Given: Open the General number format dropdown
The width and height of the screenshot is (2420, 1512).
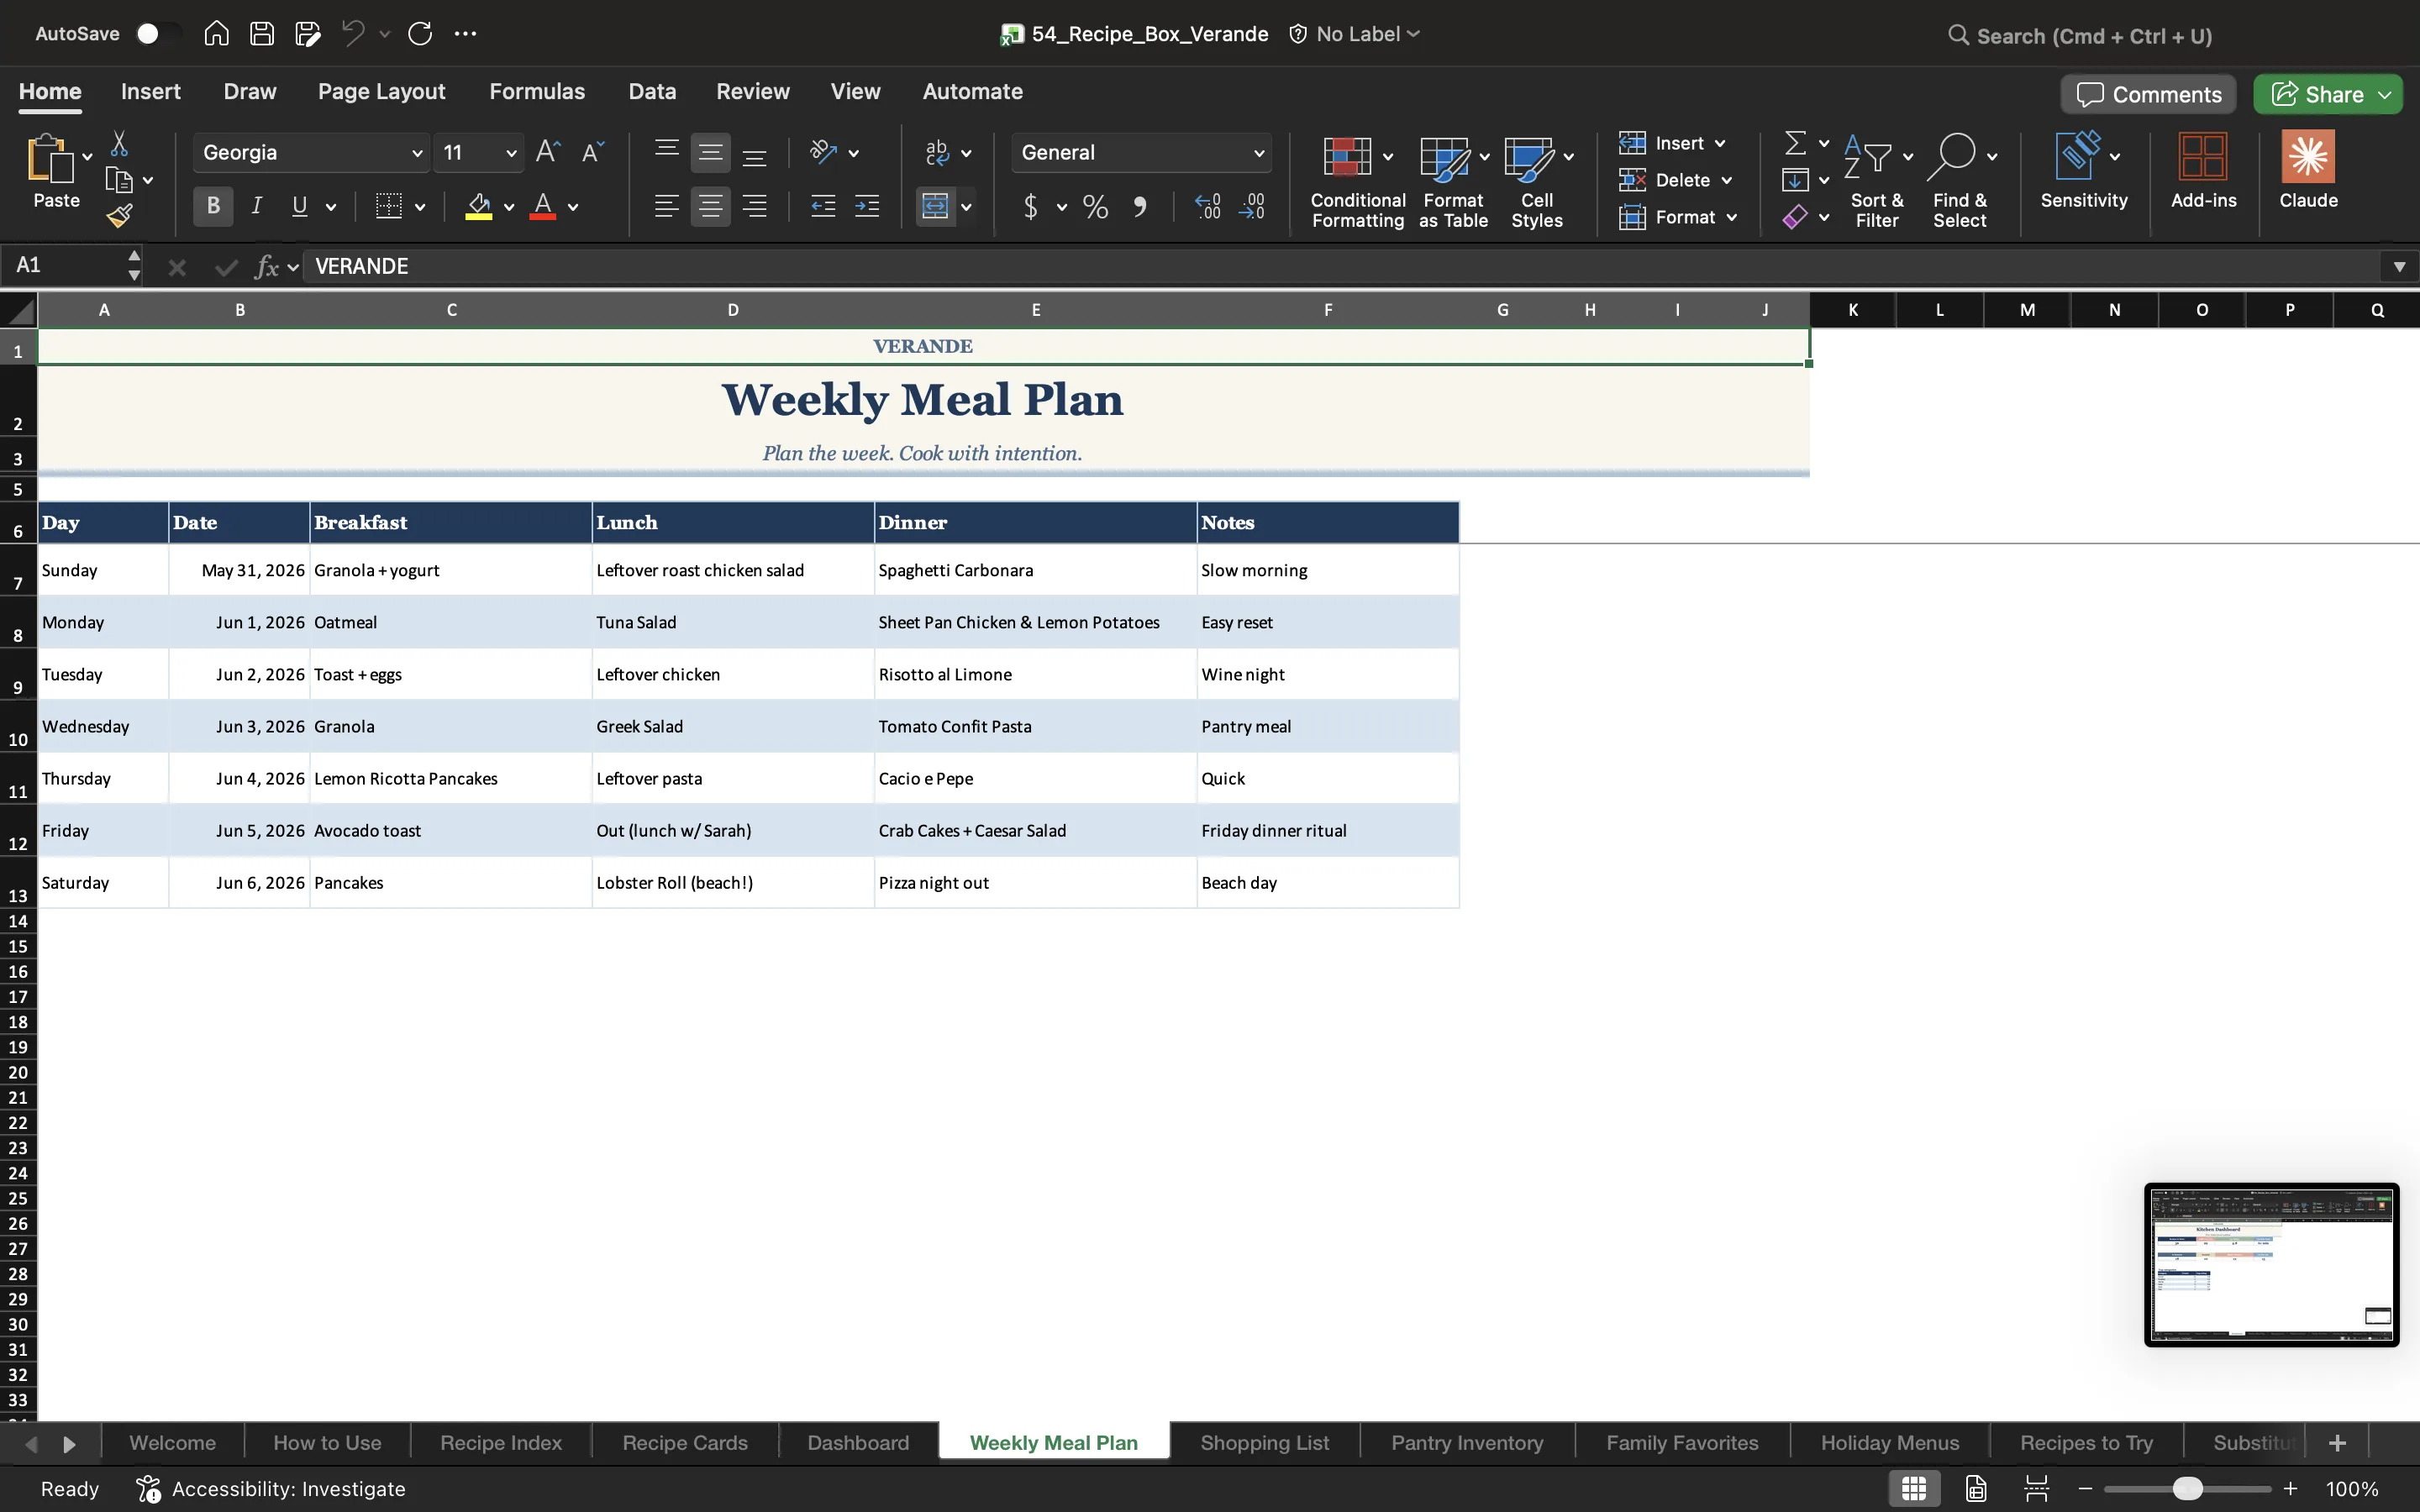Looking at the screenshot, I should [x=1259, y=153].
